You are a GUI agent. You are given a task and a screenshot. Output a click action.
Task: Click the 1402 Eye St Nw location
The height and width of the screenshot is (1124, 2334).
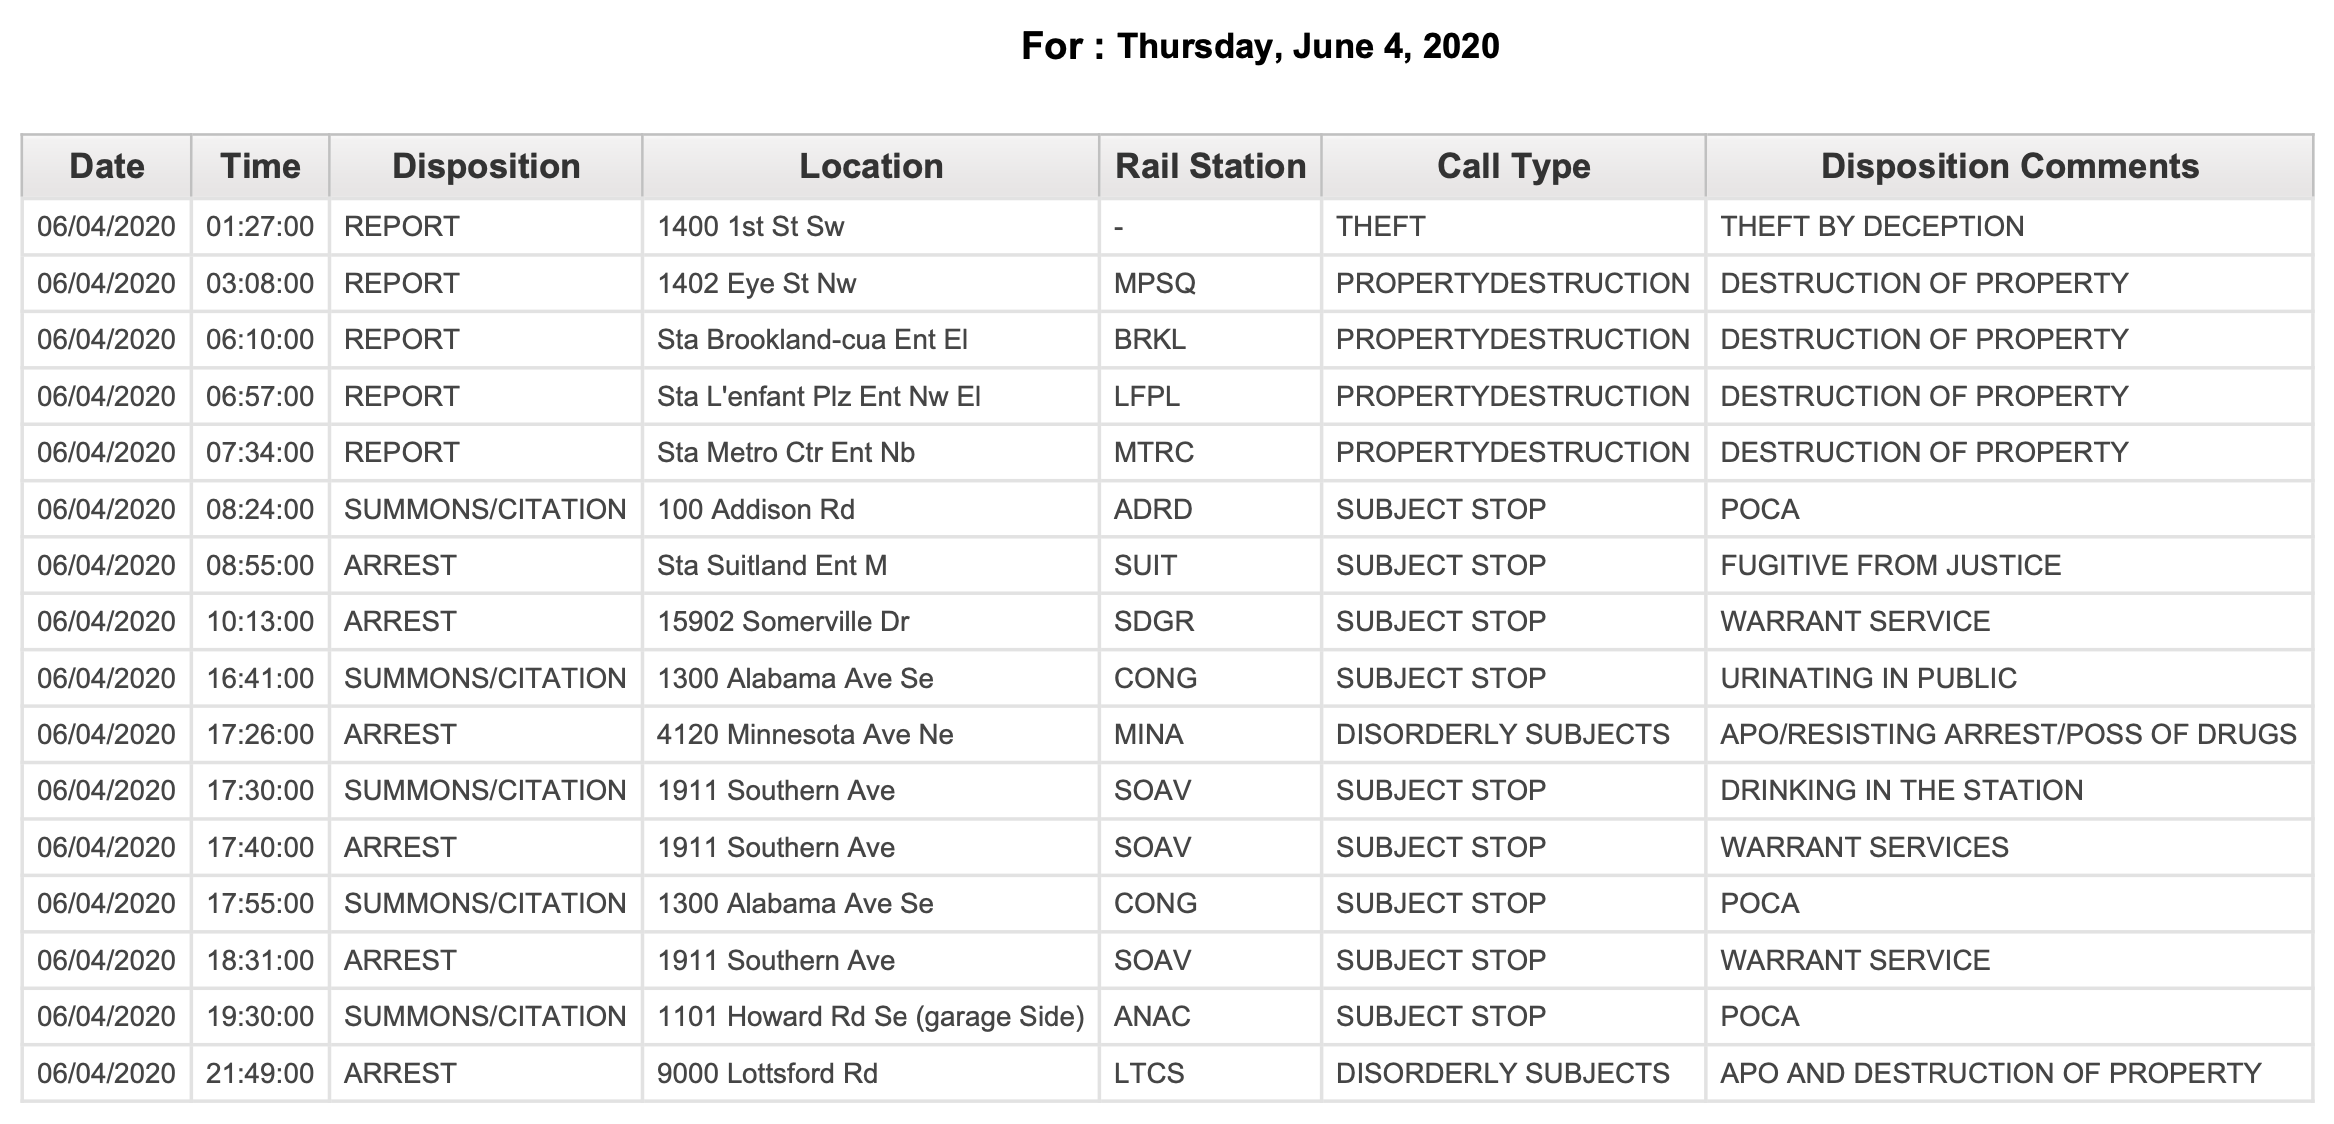pyautogui.click(x=757, y=283)
